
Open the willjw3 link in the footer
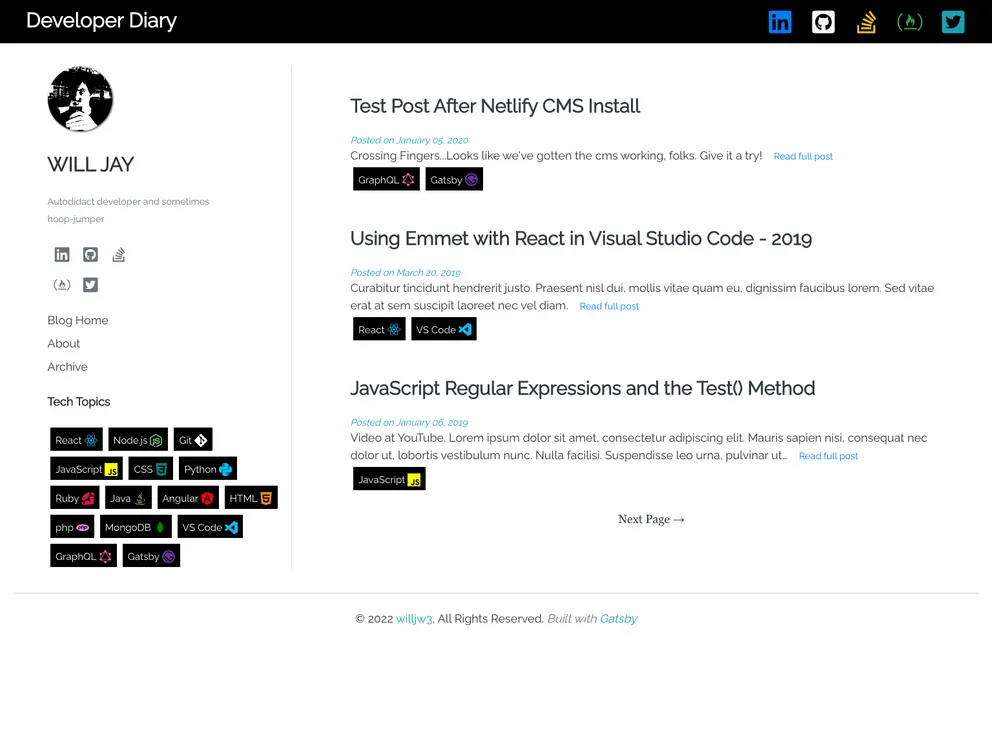tap(414, 618)
